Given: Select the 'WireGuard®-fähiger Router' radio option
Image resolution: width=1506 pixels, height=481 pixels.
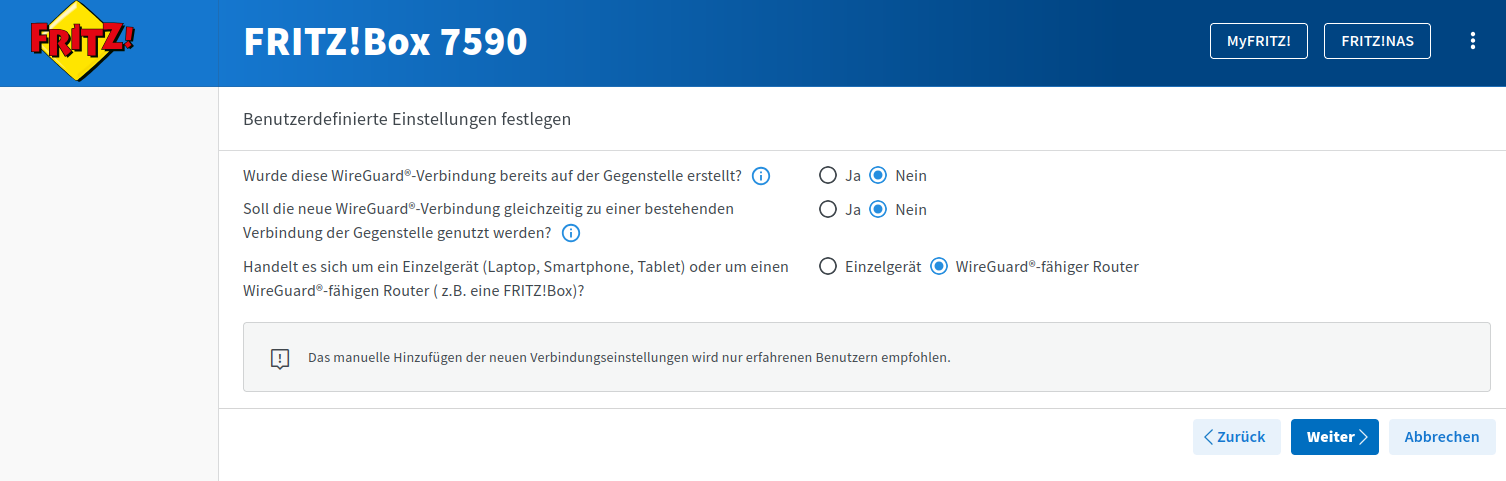Looking at the screenshot, I should pos(939,267).
